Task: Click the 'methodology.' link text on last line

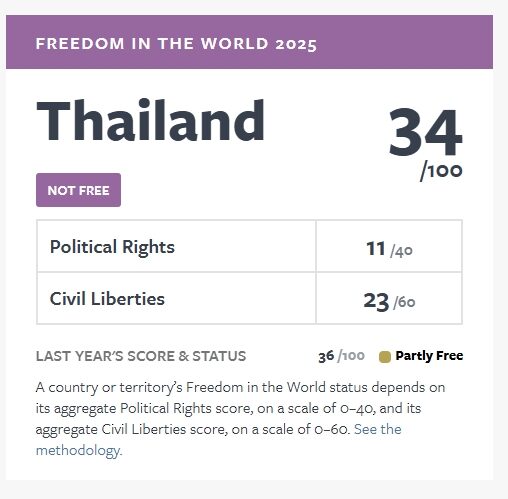Action: [79, 451]
